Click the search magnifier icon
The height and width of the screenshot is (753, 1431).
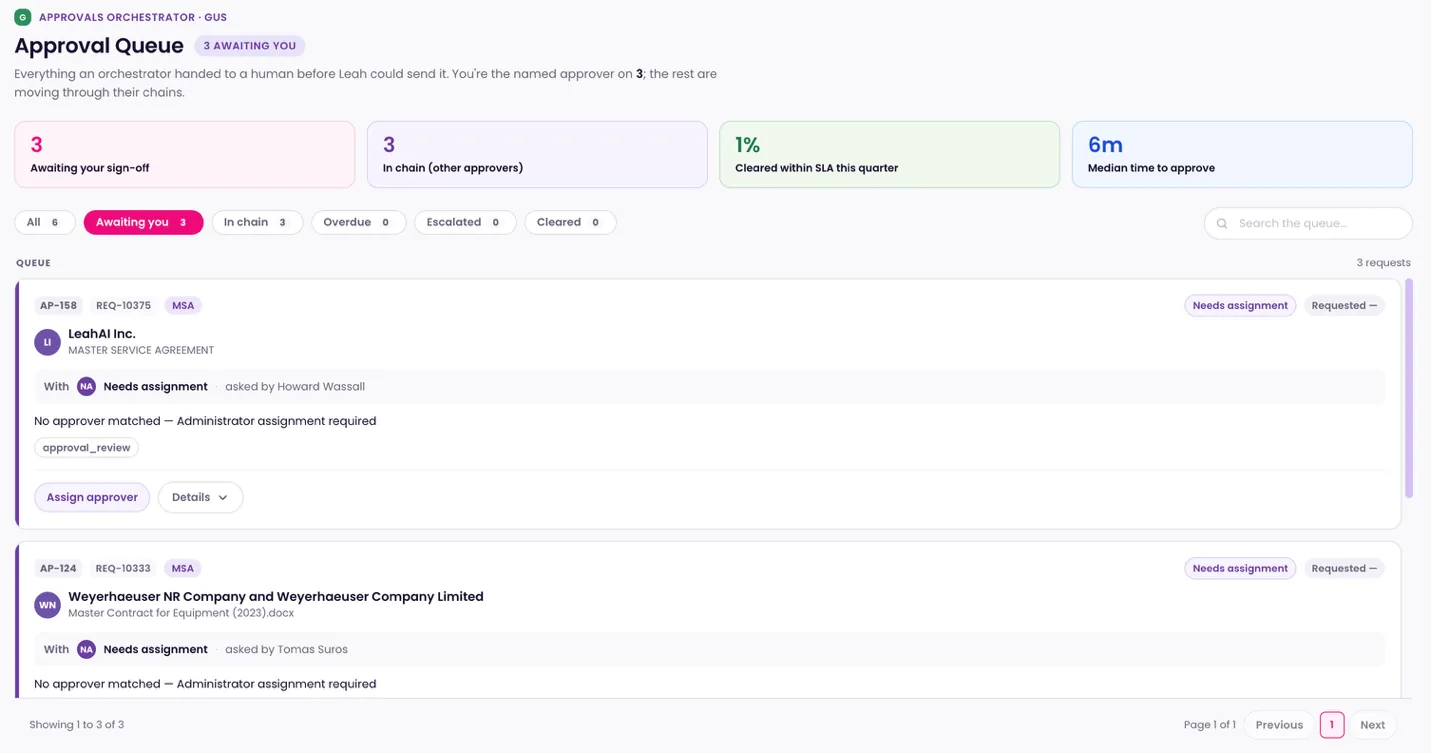[1222, 223]
